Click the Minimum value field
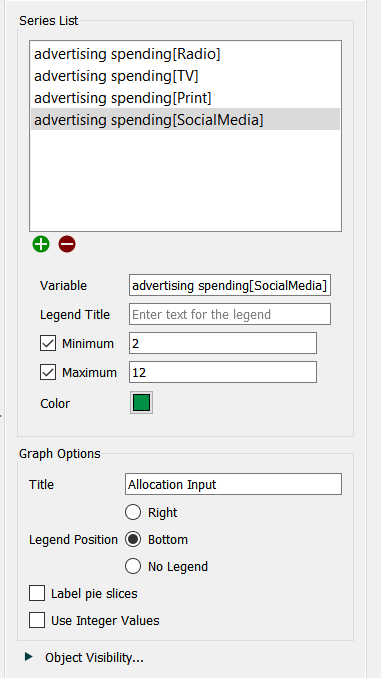Image resolution: width=381 pixels, height=678 pixels. click(x=223, y=343)
